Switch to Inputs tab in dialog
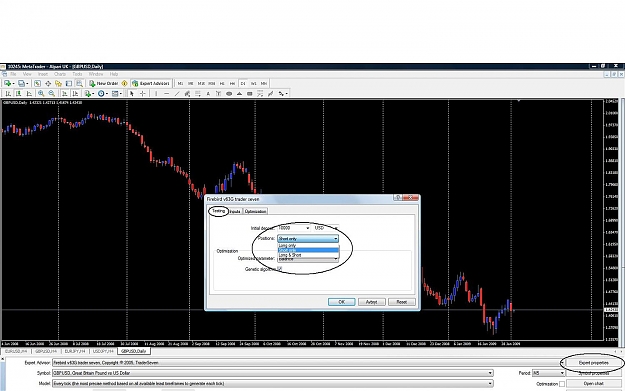The image size is (625, 391). (235, 211)
